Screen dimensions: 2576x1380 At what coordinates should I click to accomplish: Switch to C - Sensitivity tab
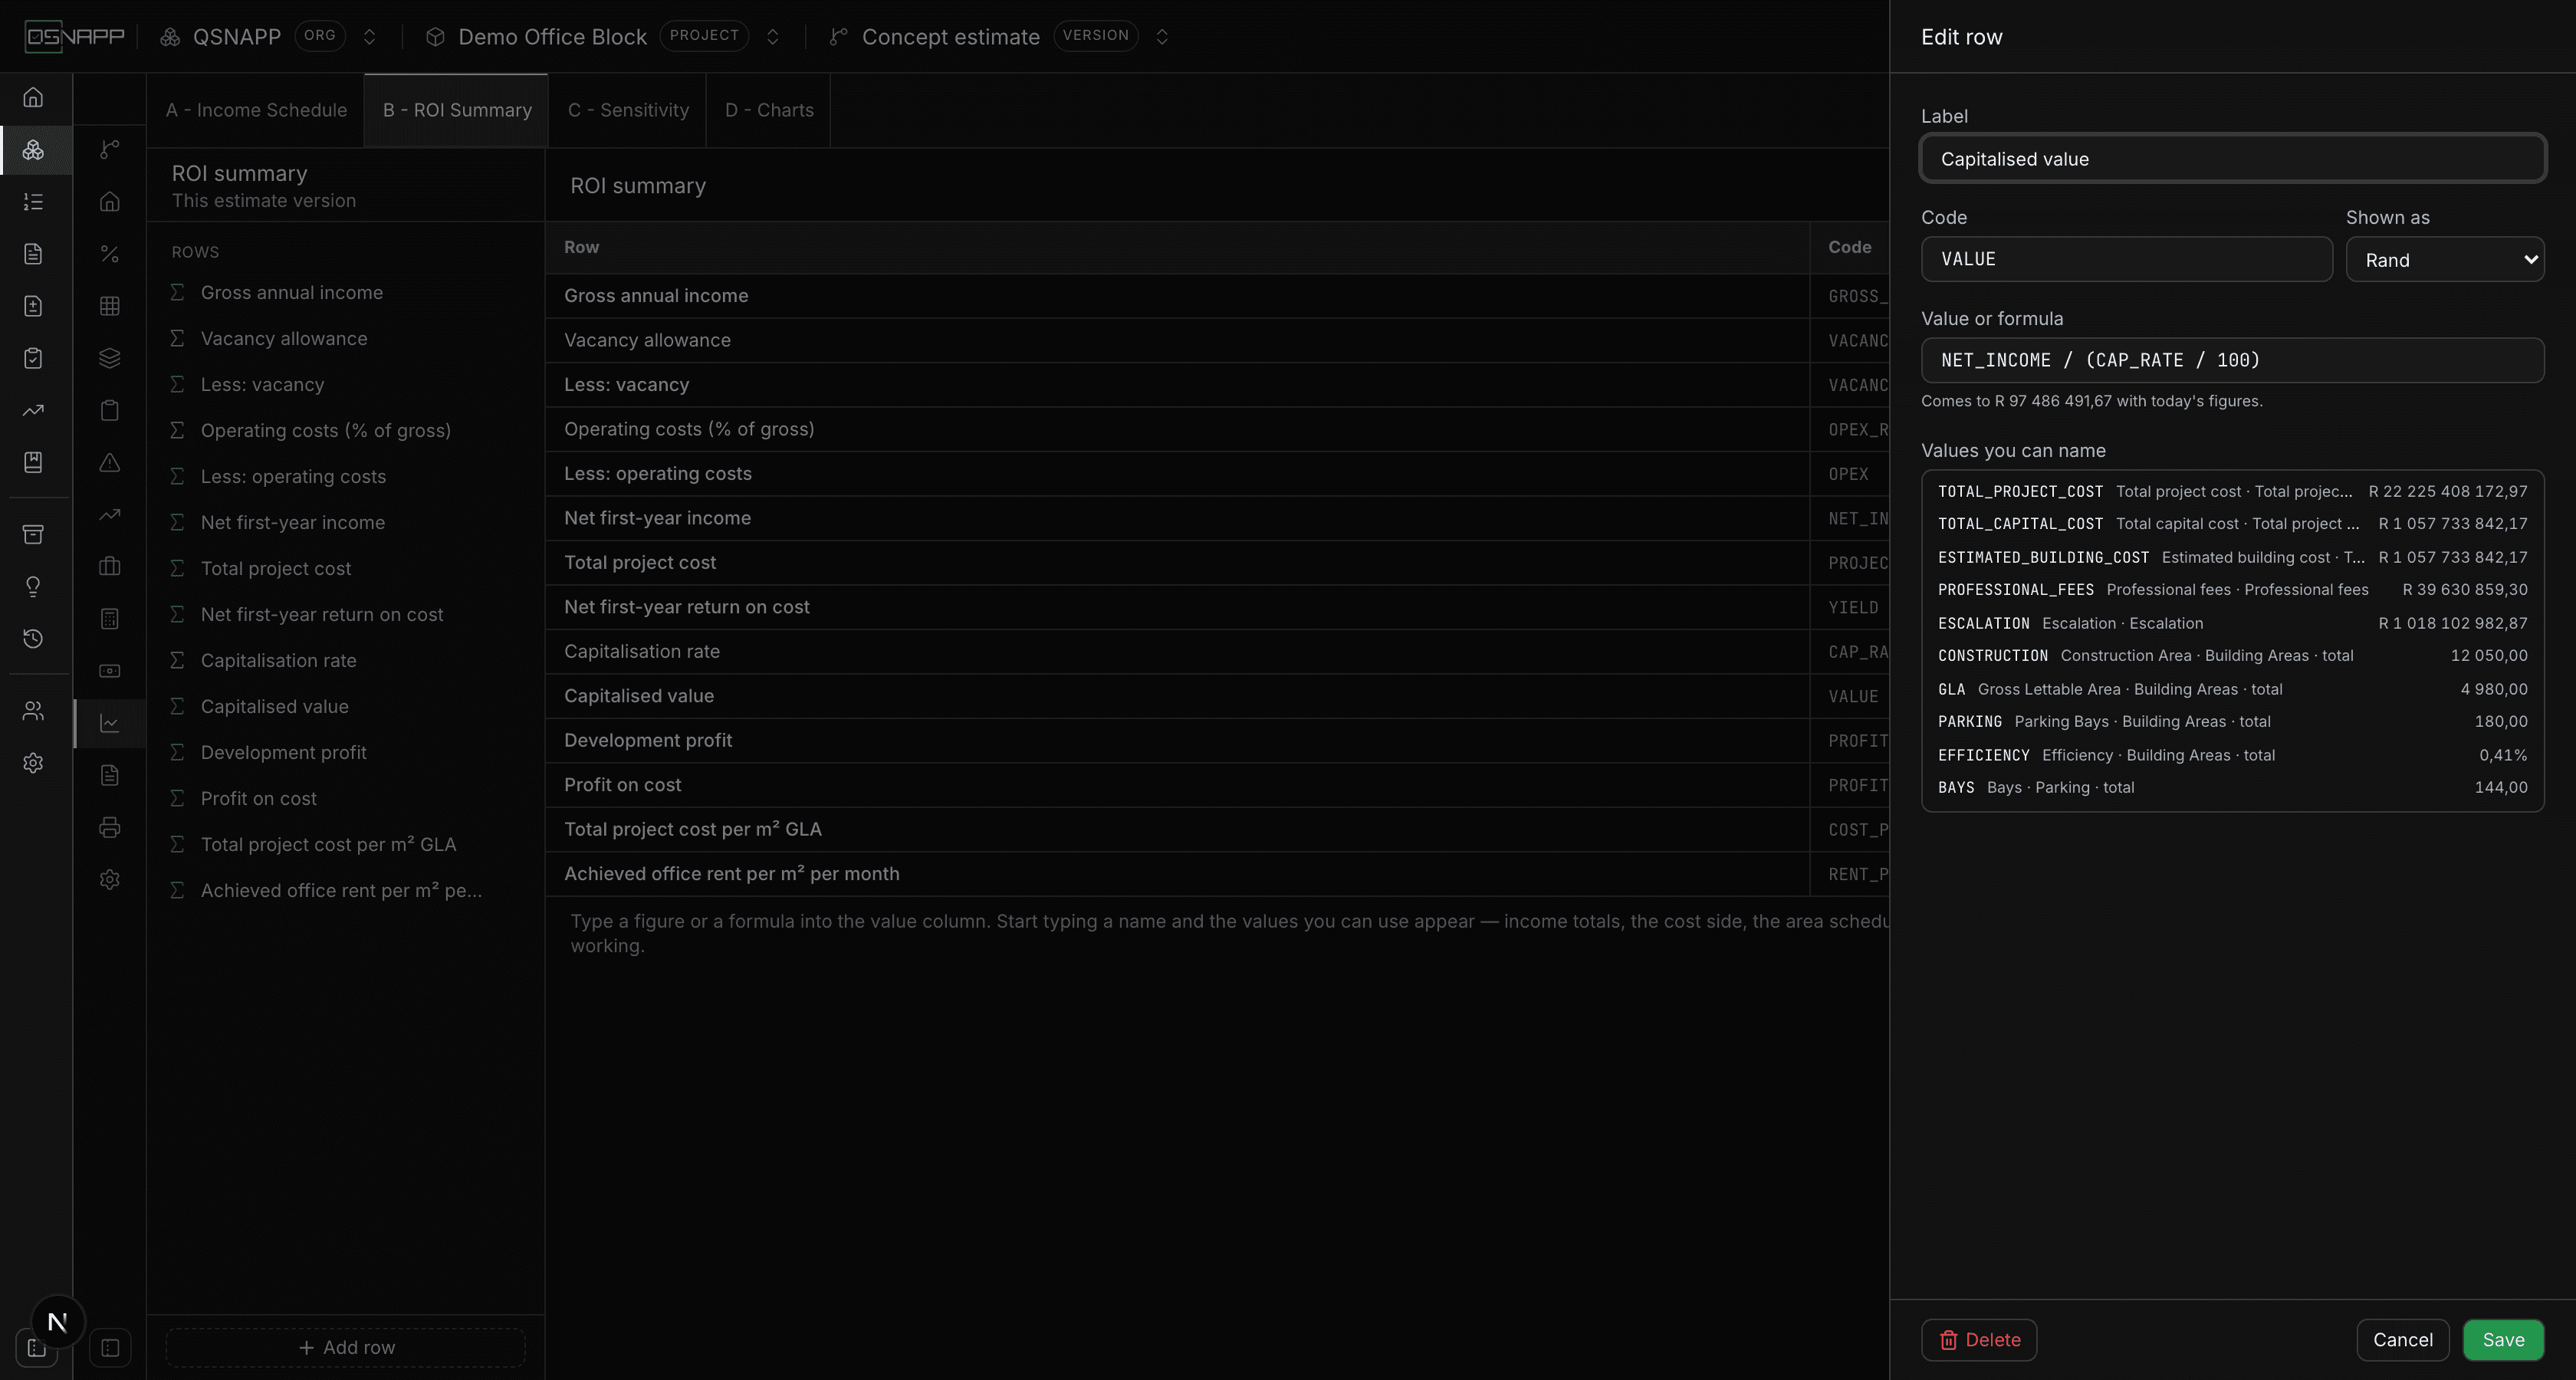(628, 110)
